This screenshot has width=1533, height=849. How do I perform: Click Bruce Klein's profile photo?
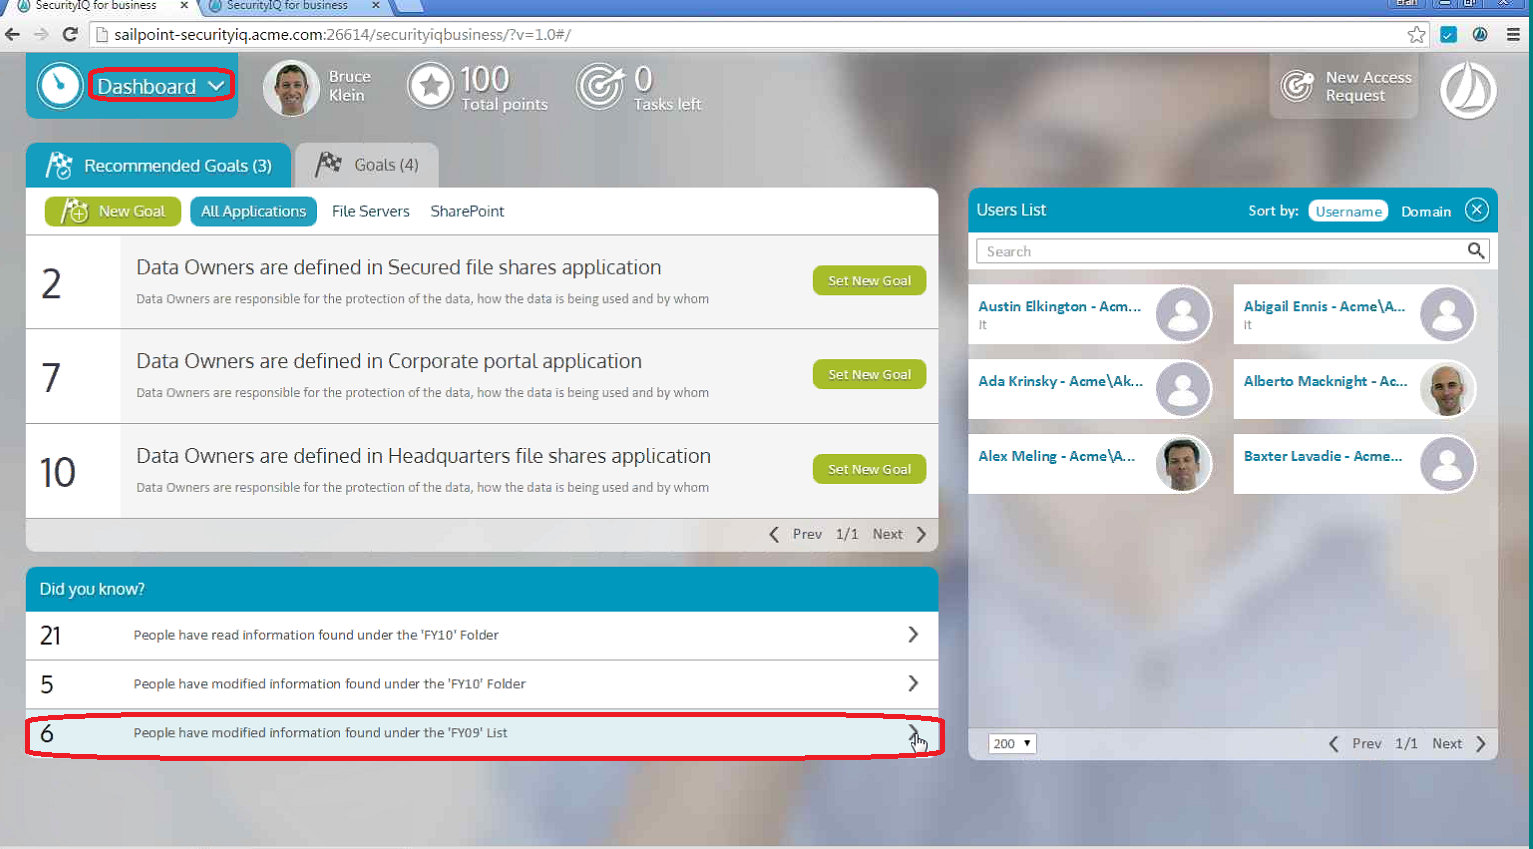pyautogui.click(x=291, y=88)
